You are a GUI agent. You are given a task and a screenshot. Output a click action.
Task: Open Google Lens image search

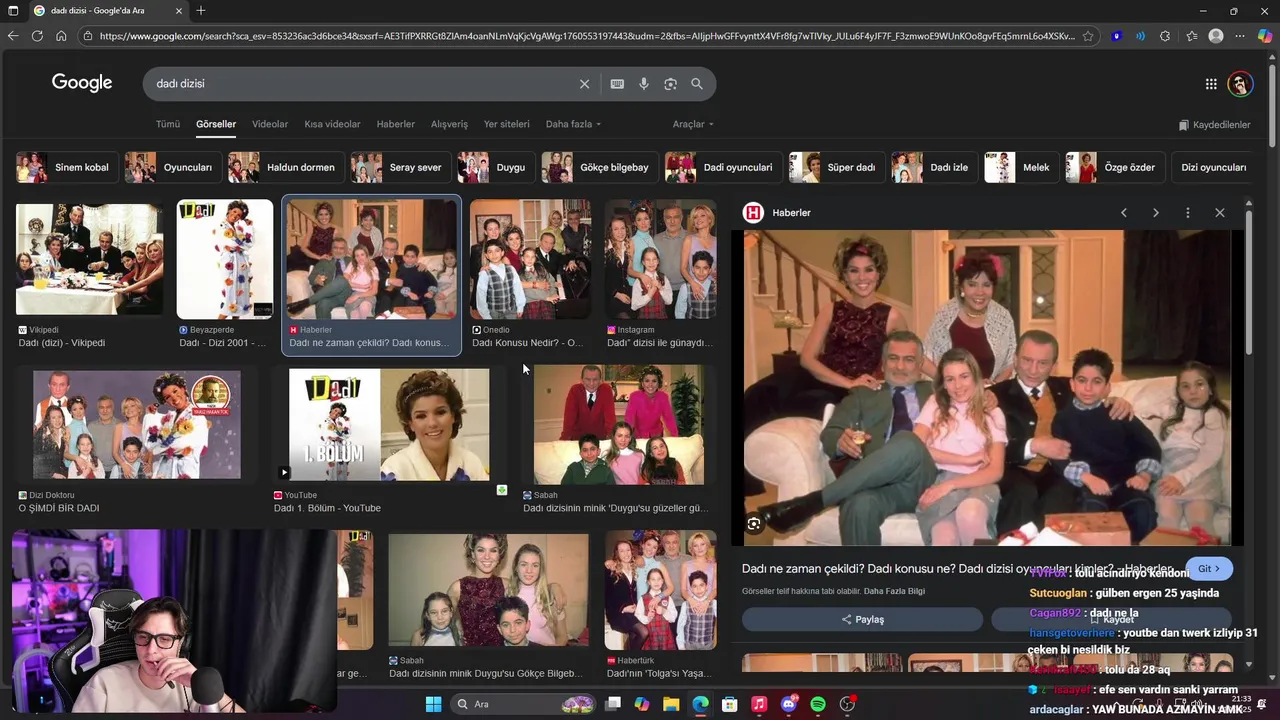[x=670, y=84]
